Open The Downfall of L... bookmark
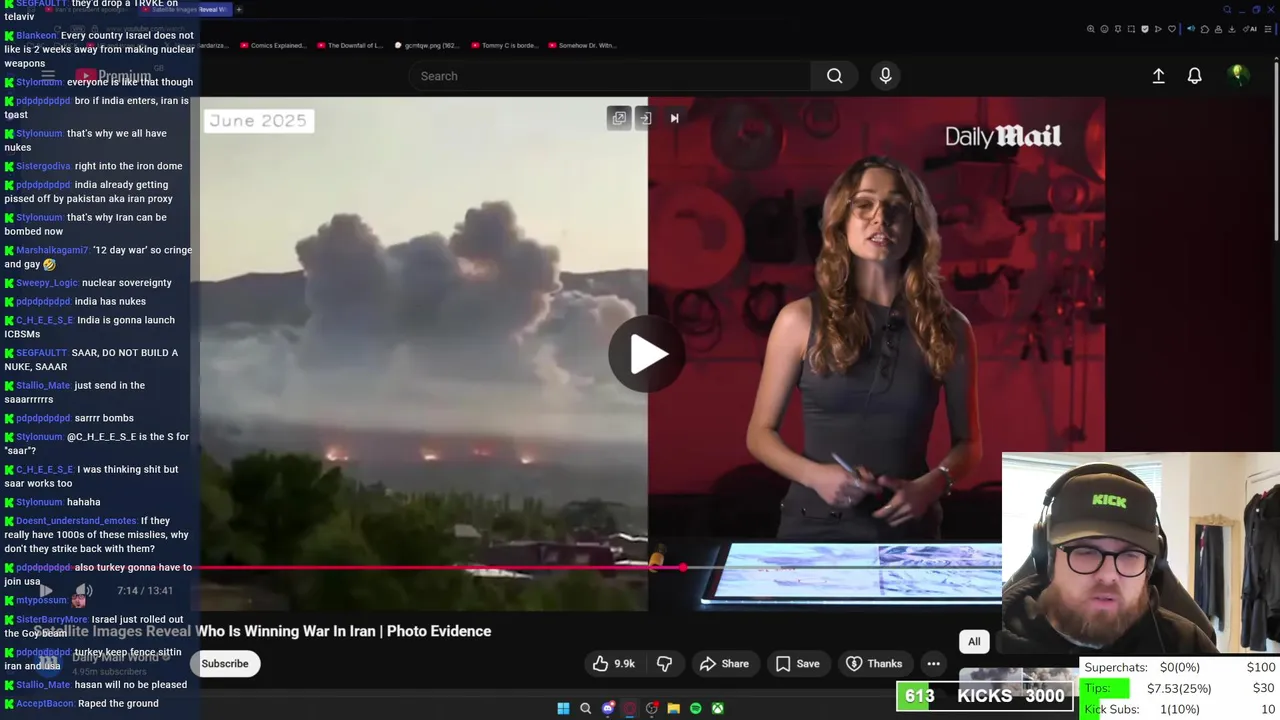1280x720 pixels. pyautogui.click(x=349, y=45)
